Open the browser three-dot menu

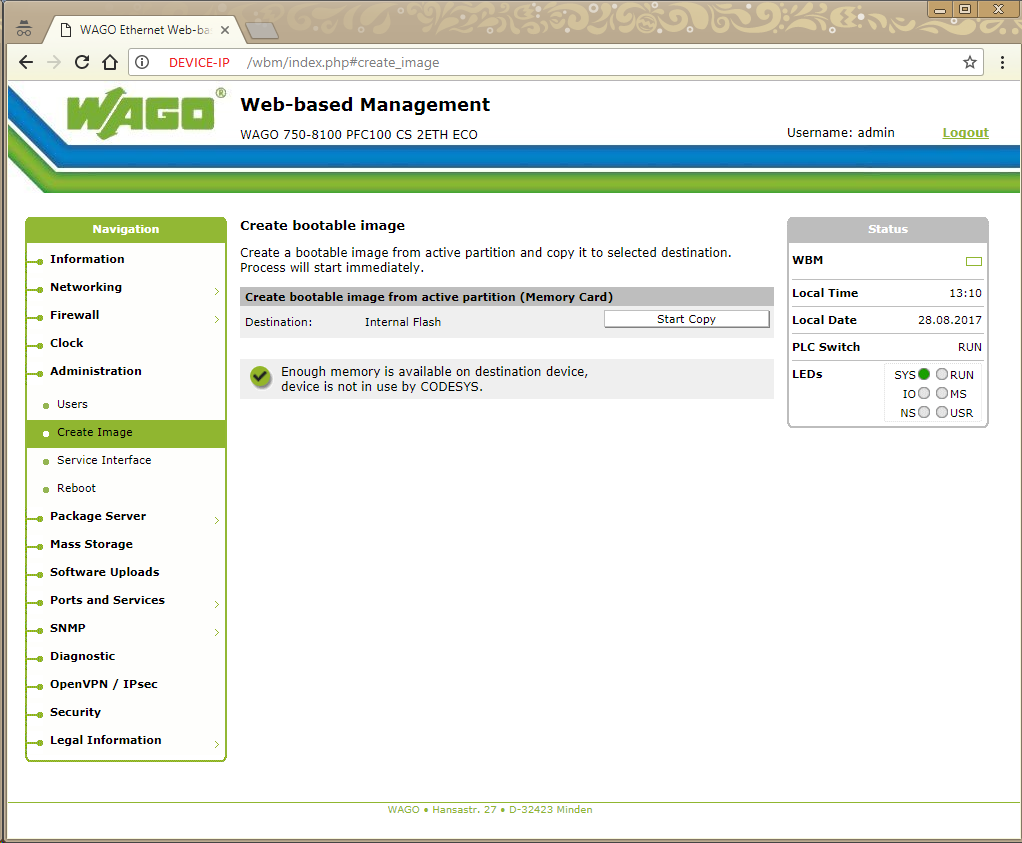pyautogui.click(x=1002, y=62)
